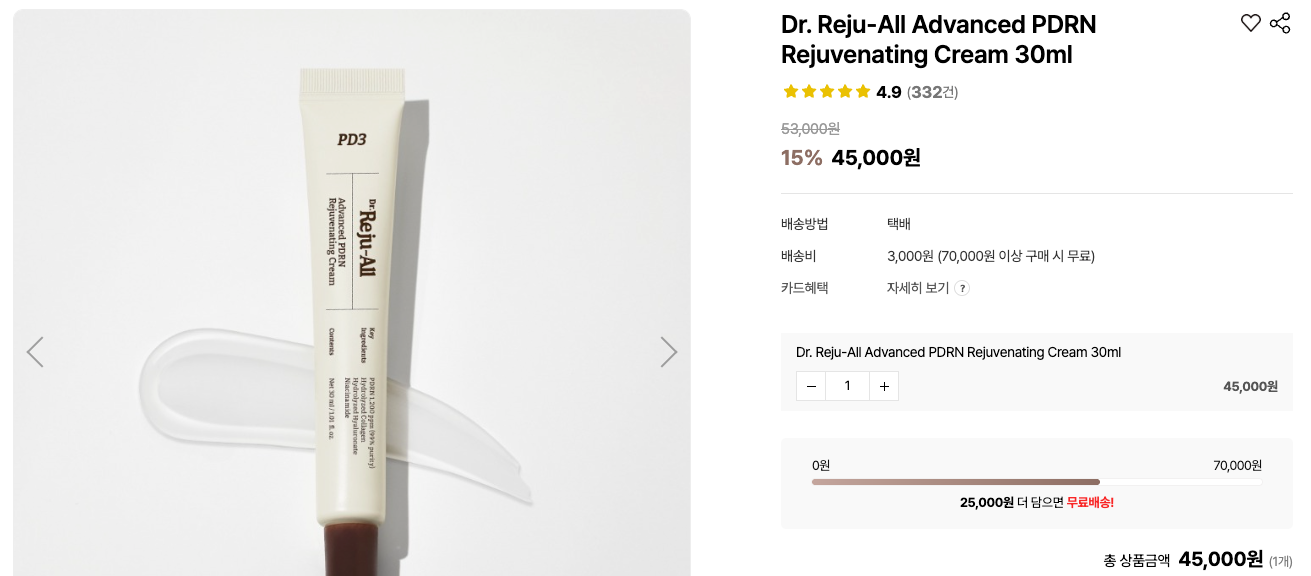Decrease quantity with the minus button
Viewport: 1311px width, 576px height.
[811, 386]
